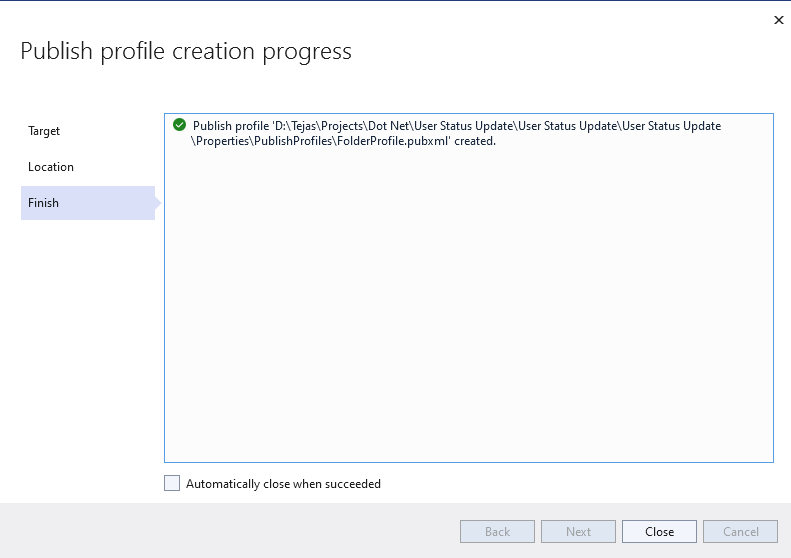Switch to the Location step

(x=51, y=167)
